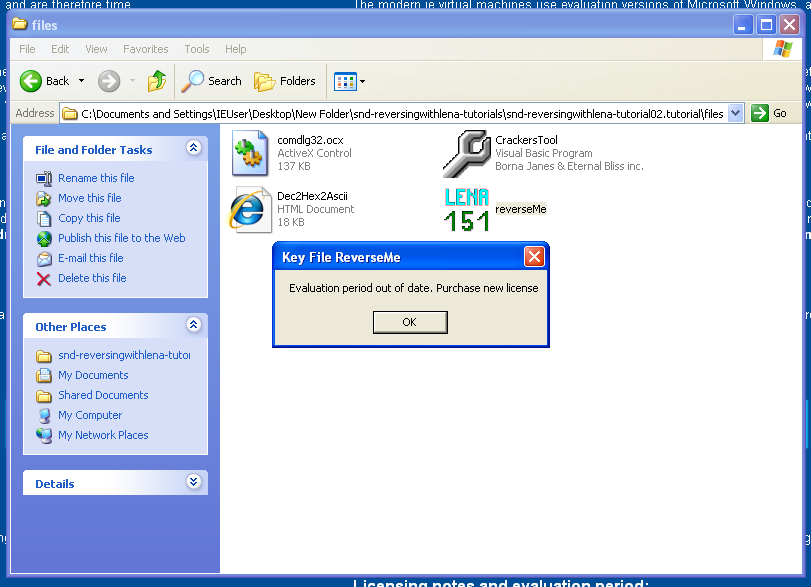811x587 pixels.
Task: Collapse the File and Folder Tasks panel
Action: pos(193,148)
